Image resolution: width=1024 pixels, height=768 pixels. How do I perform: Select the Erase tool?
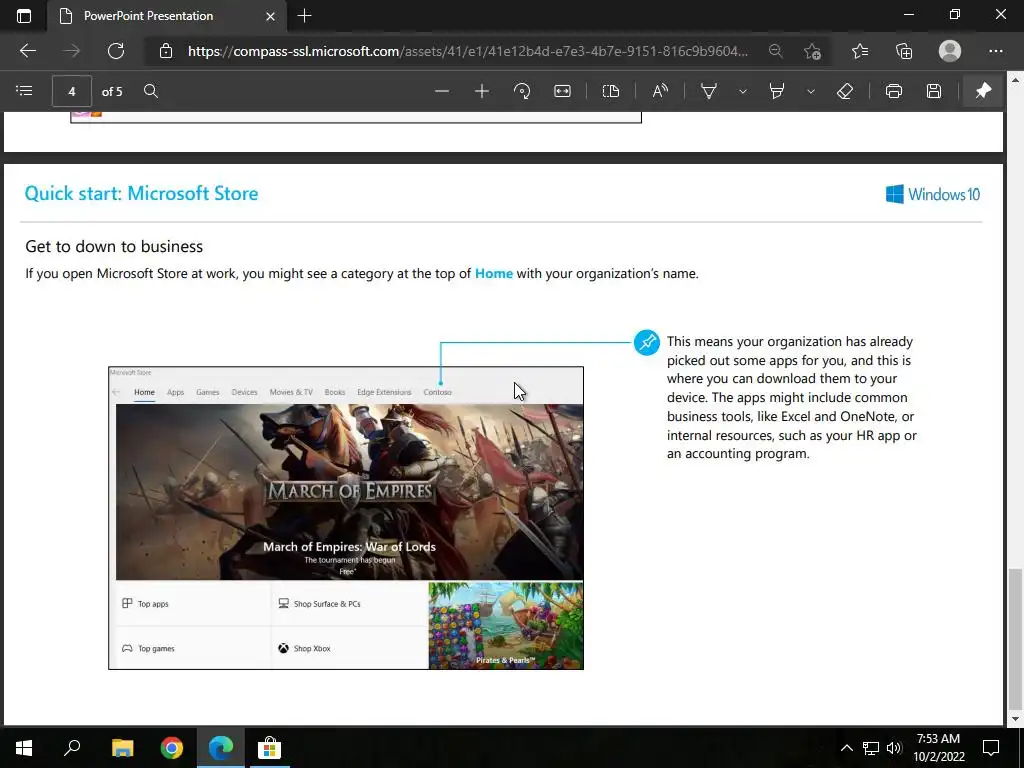coord(845,91)
